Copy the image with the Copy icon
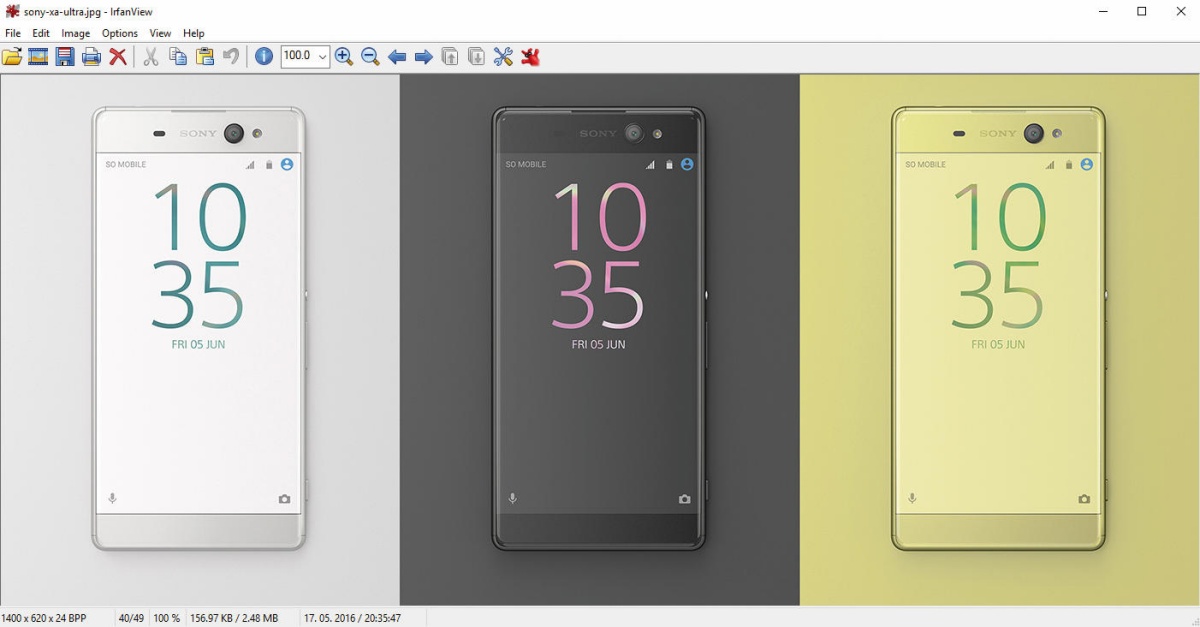 pyautogui.click(x=178, y=57)
